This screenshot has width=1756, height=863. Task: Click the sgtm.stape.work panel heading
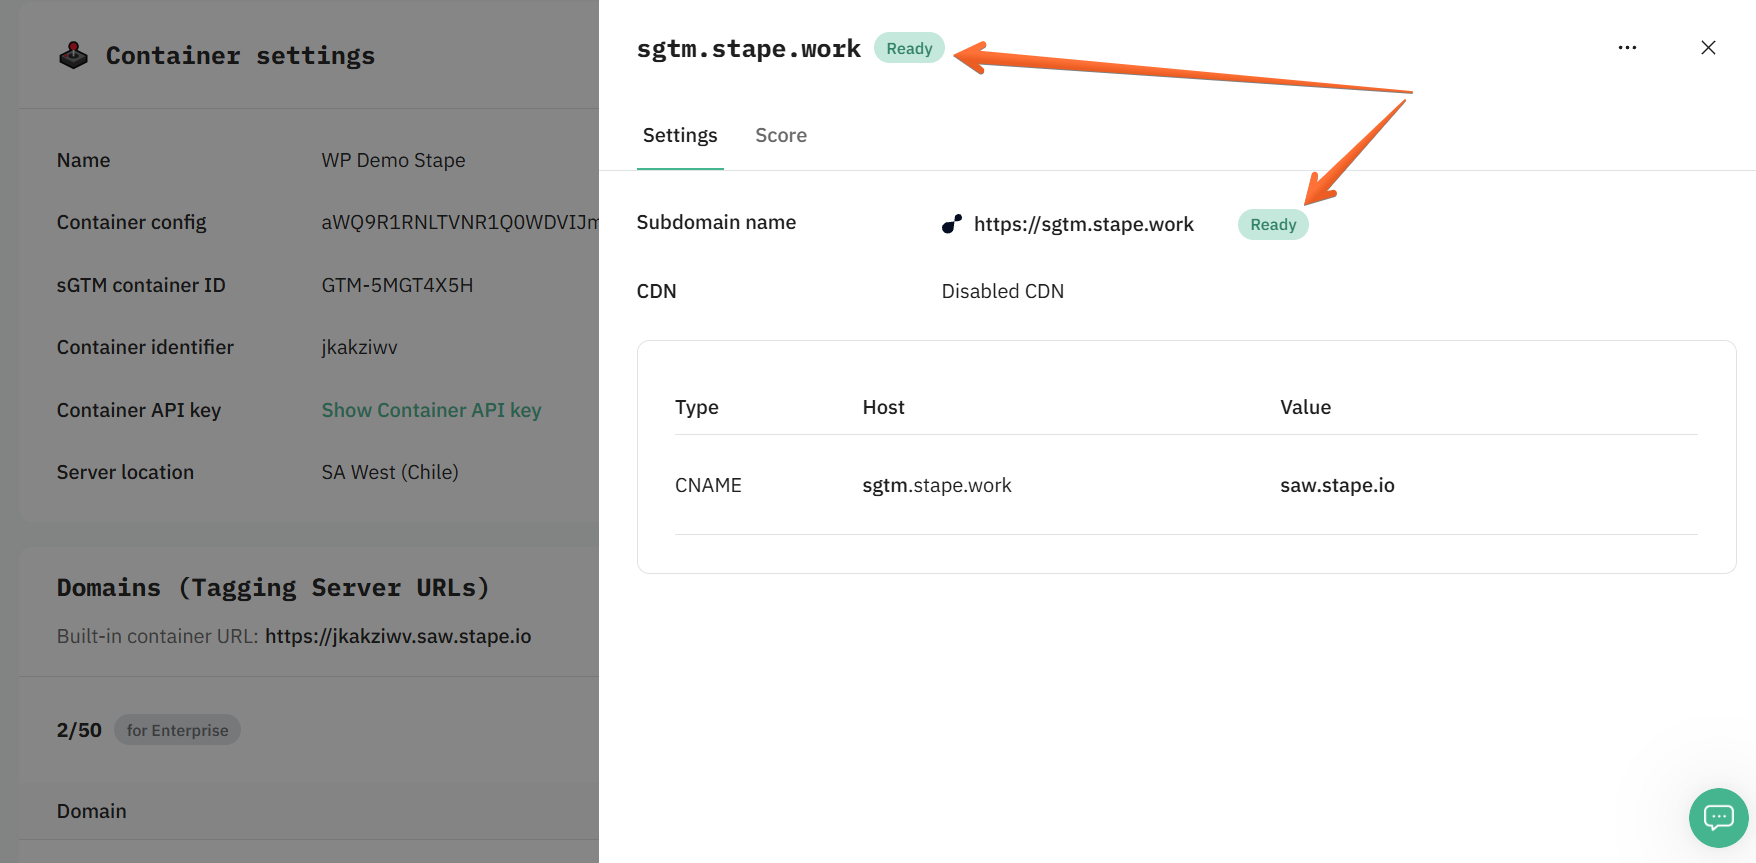[749, 48]
